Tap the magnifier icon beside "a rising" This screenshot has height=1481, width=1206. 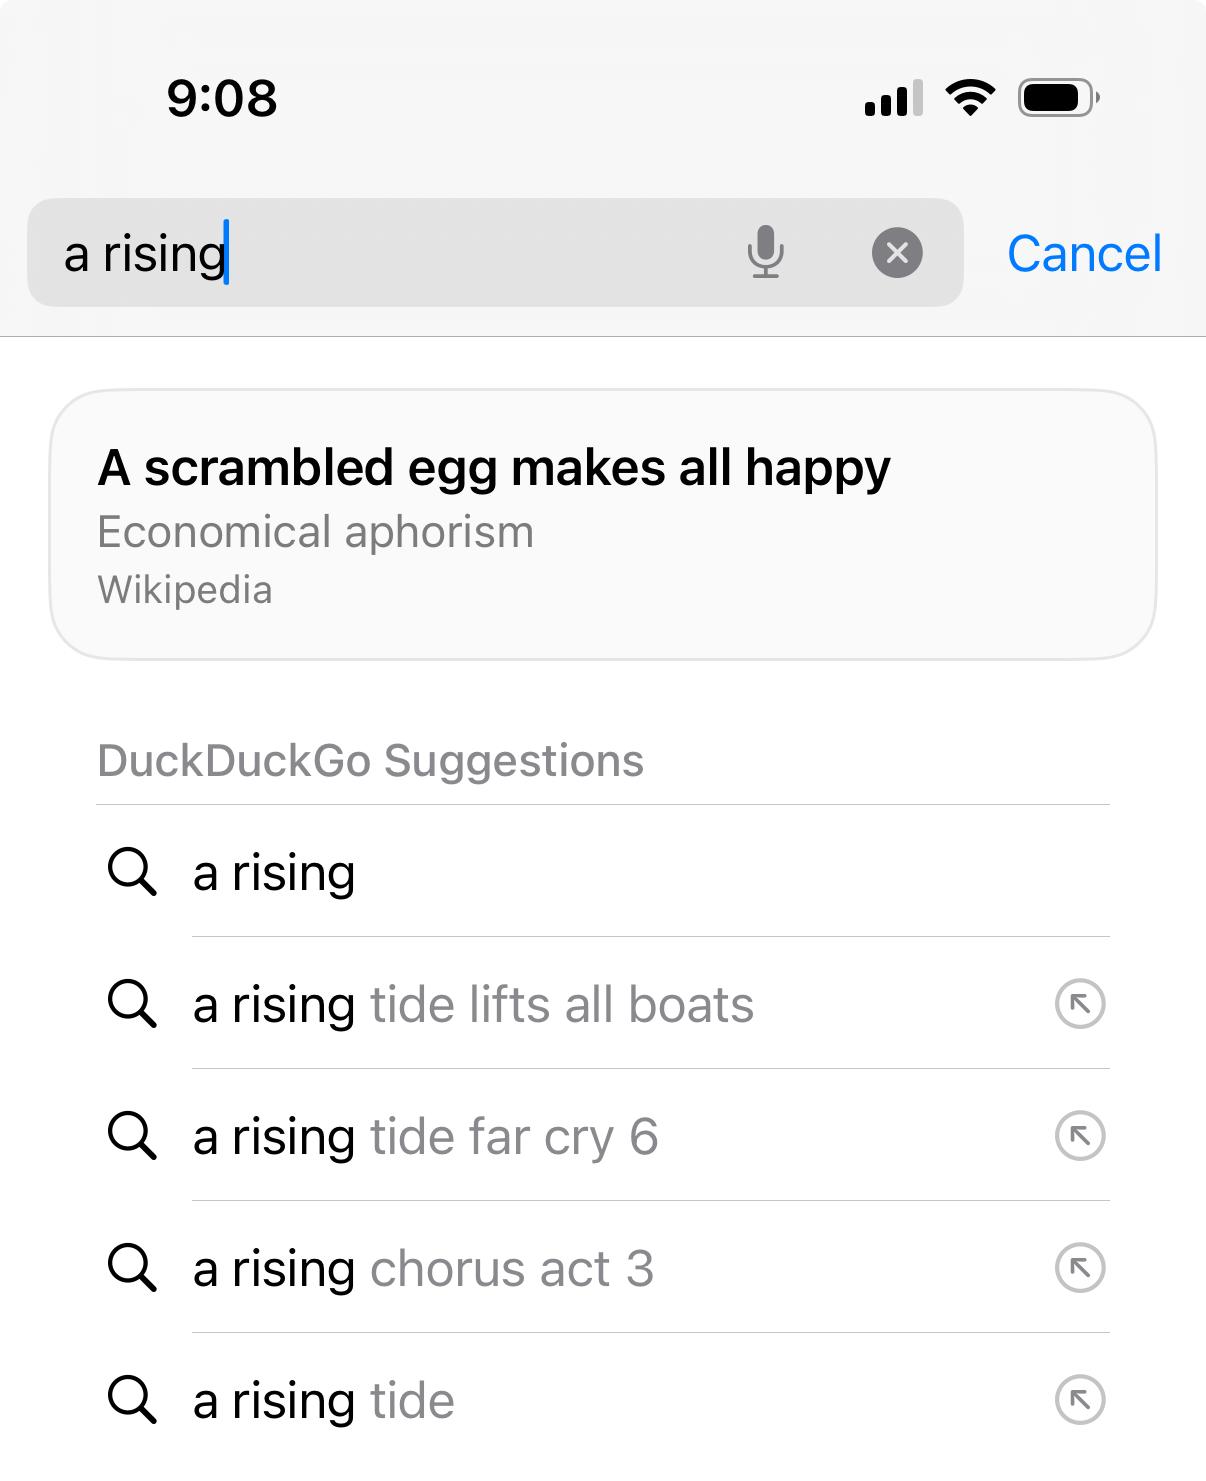(x=132, y=872)
